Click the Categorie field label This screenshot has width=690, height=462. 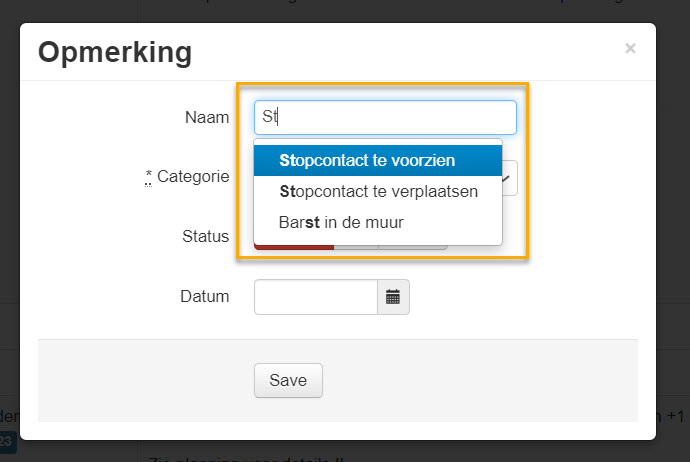193,177
